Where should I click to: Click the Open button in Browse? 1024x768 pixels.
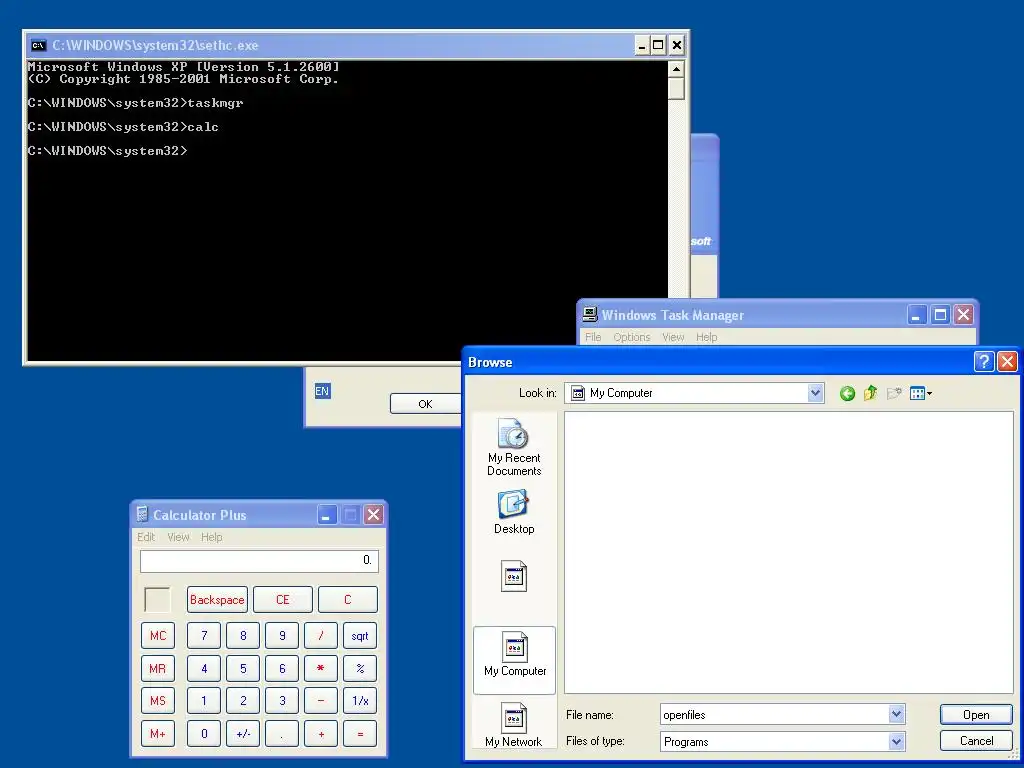[976, 714]
